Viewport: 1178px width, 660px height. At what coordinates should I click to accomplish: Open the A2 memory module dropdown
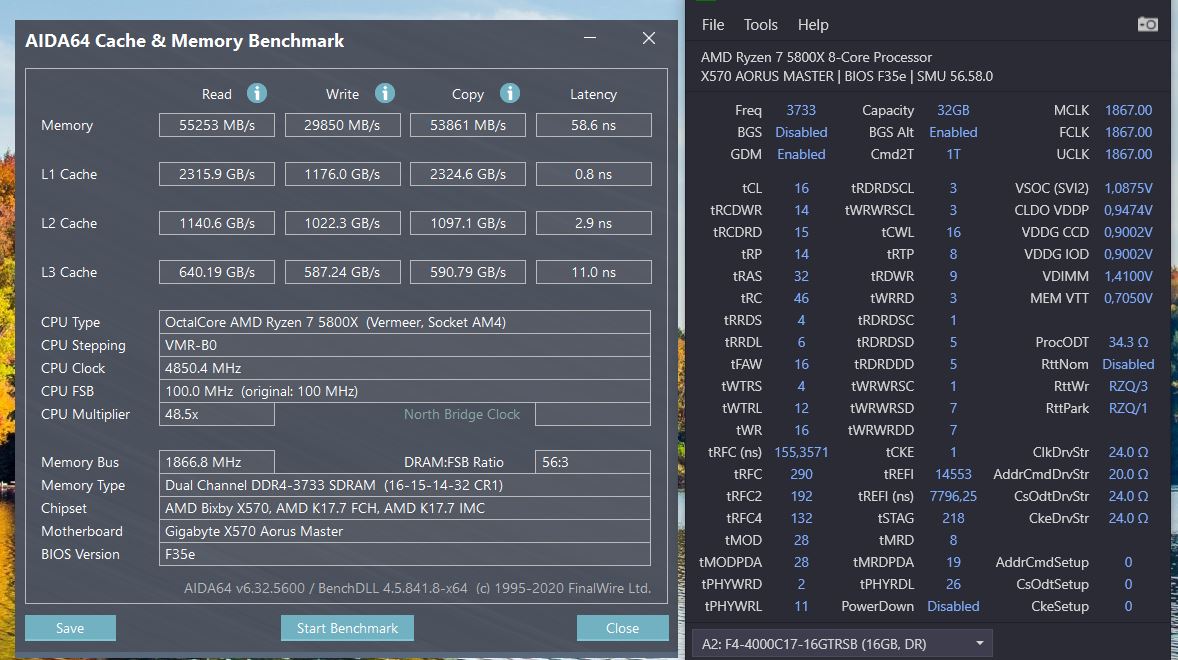coord(842,643)
